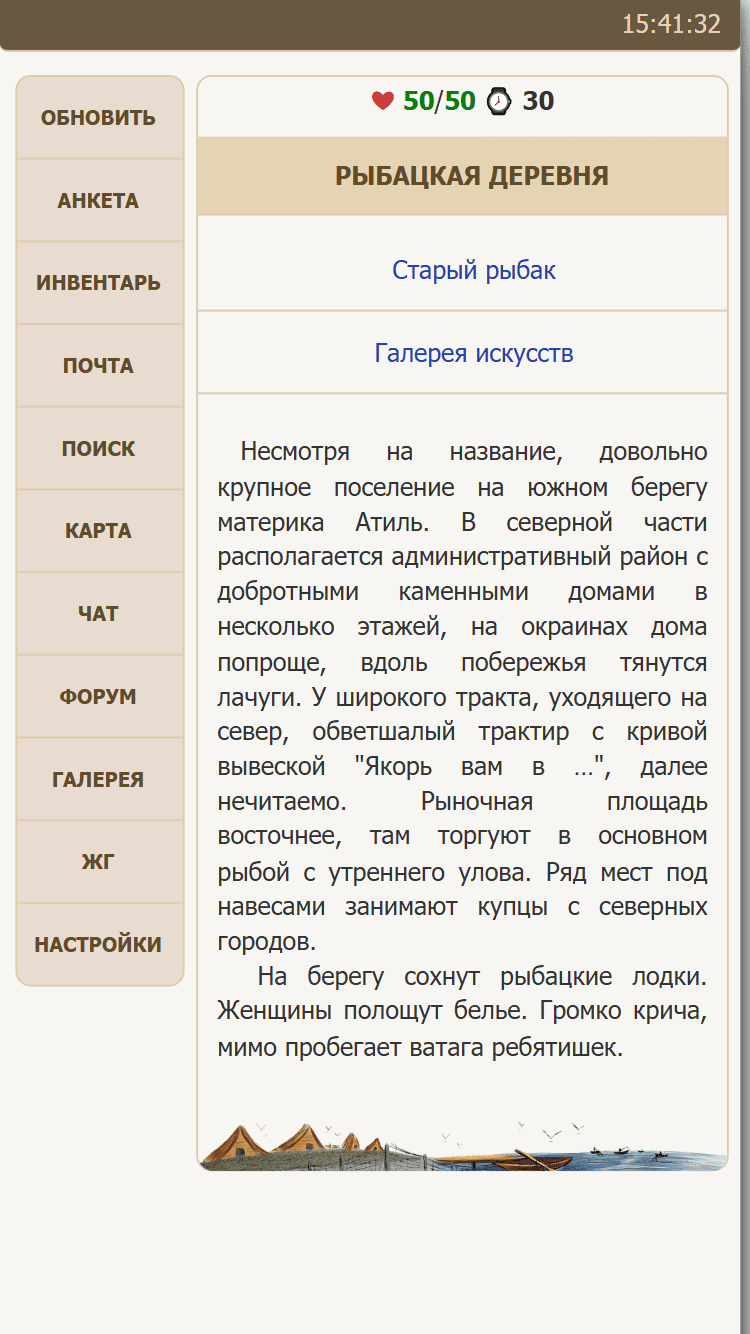Open the КАРТА map page

coord(99,531)
